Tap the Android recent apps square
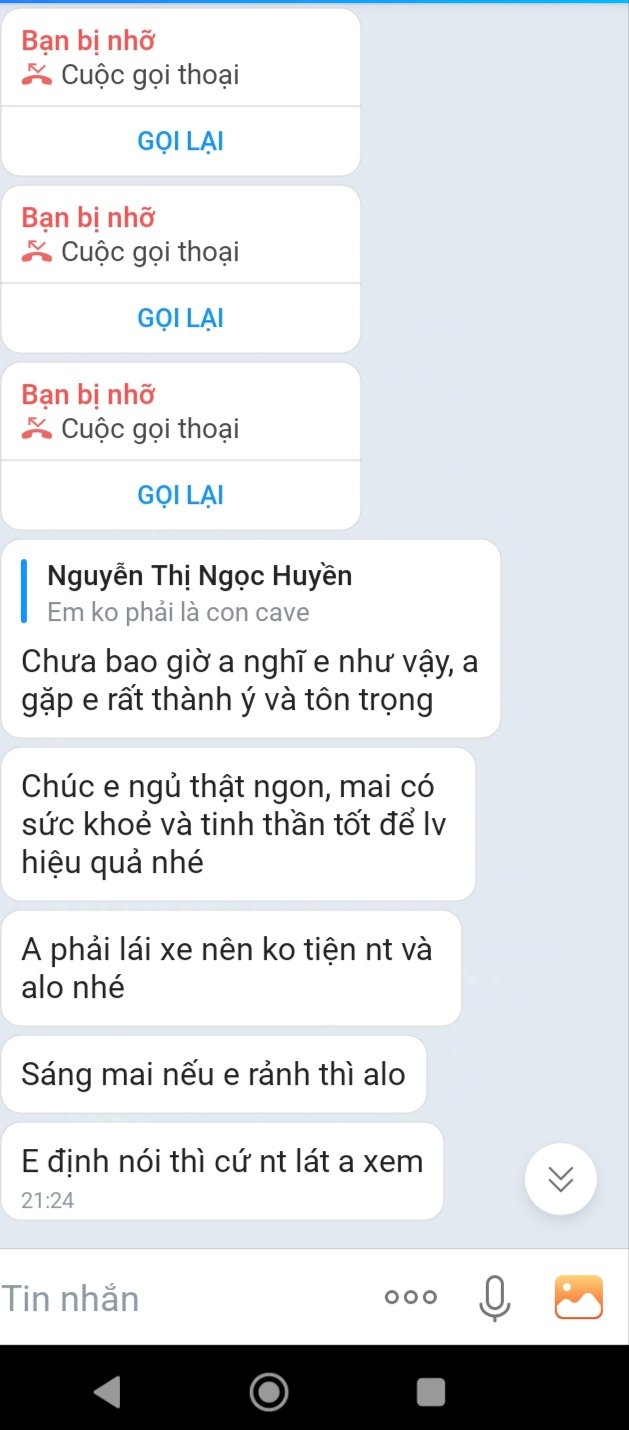 tap(431, 1392)
